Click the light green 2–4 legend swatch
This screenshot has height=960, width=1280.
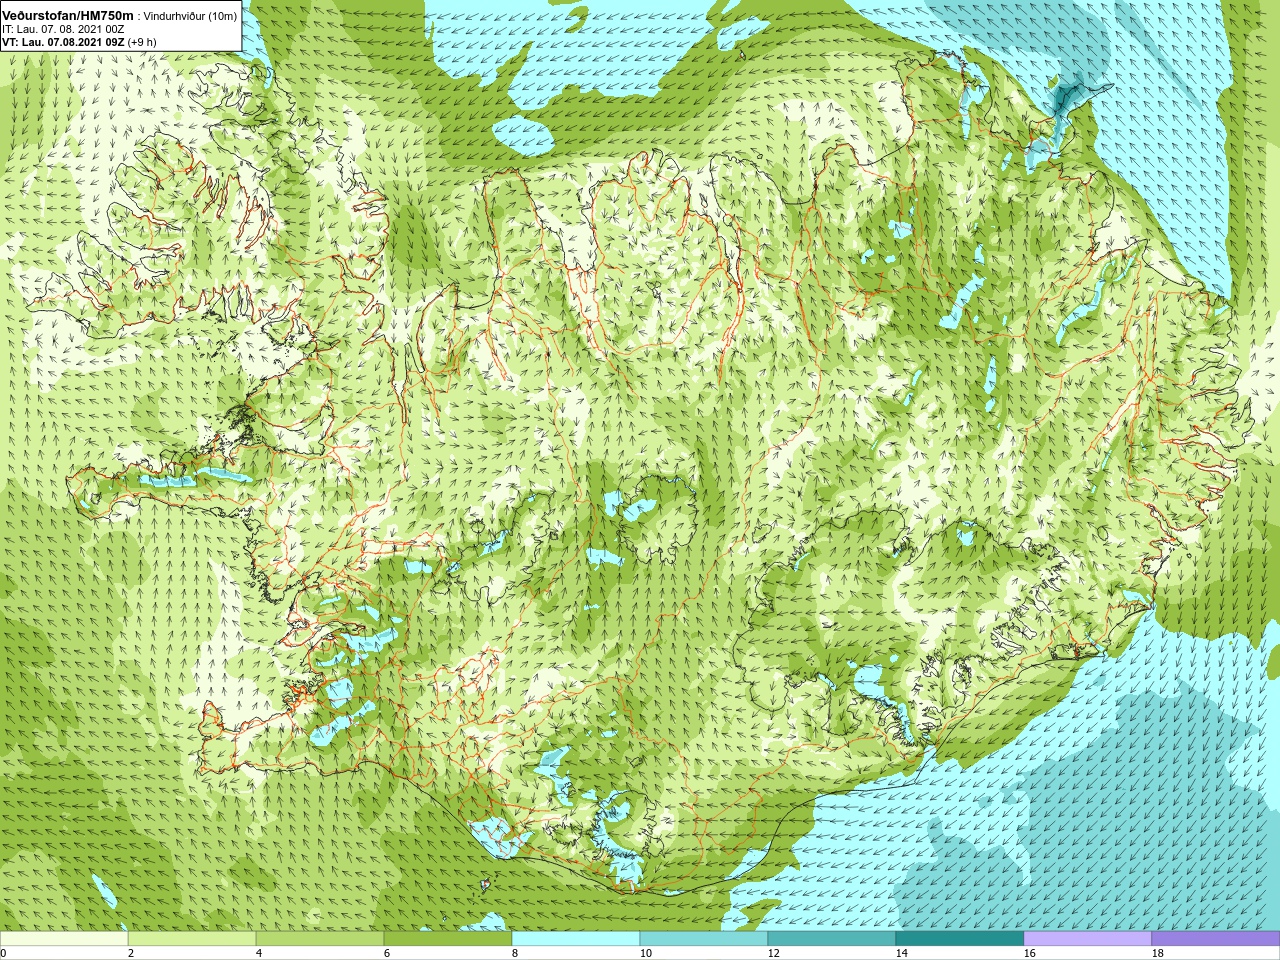tap(192, 939)
